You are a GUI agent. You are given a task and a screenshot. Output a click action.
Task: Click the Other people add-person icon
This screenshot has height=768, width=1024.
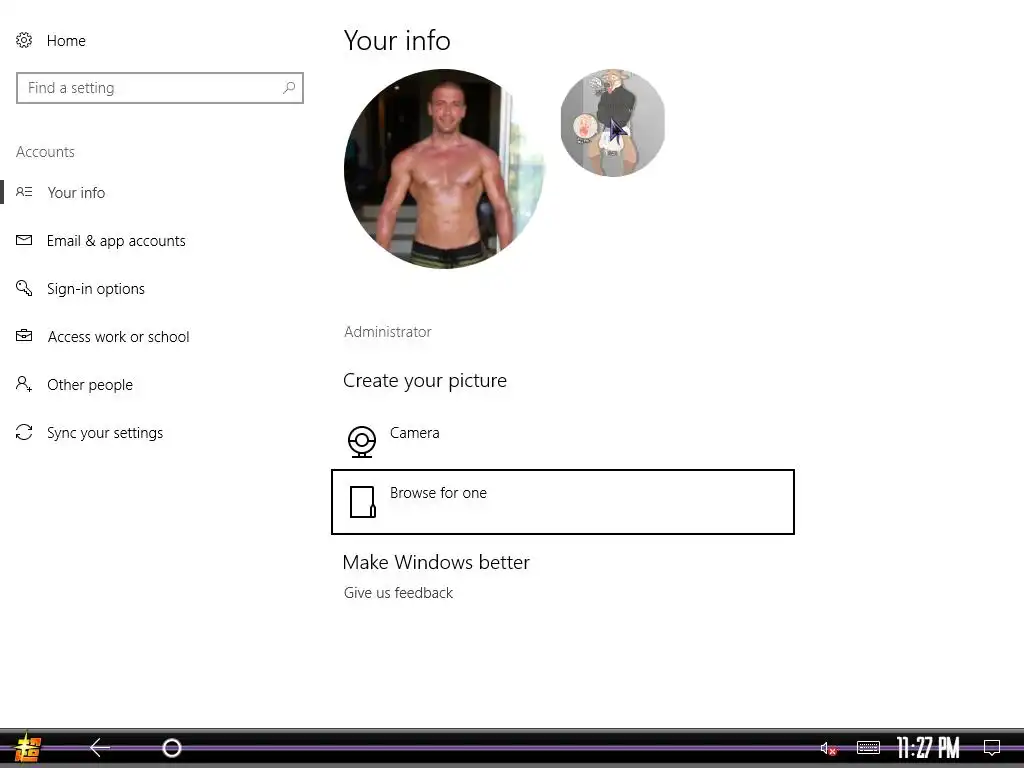[x=24, y=384]
